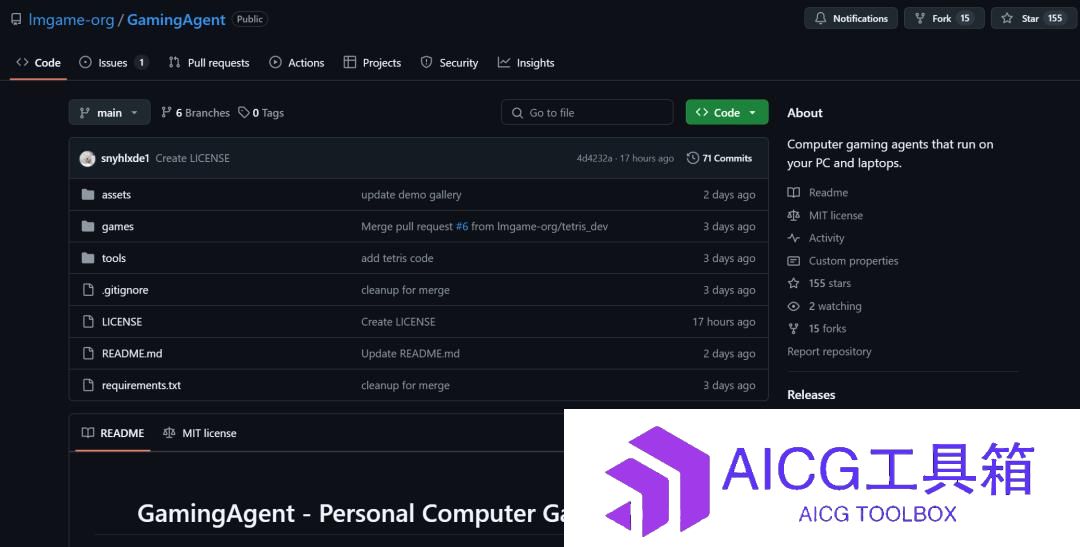Star the repository via Star button
Image resolution: width=1080 pixels, height=547 pixels.
pyautogui.click(x=1035, y=19)
